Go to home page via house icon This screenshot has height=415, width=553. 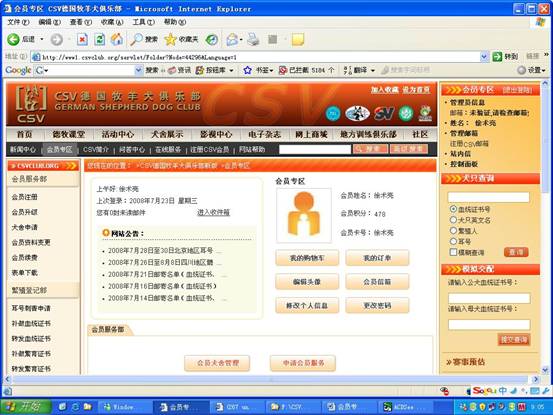[x=117, y=39]
